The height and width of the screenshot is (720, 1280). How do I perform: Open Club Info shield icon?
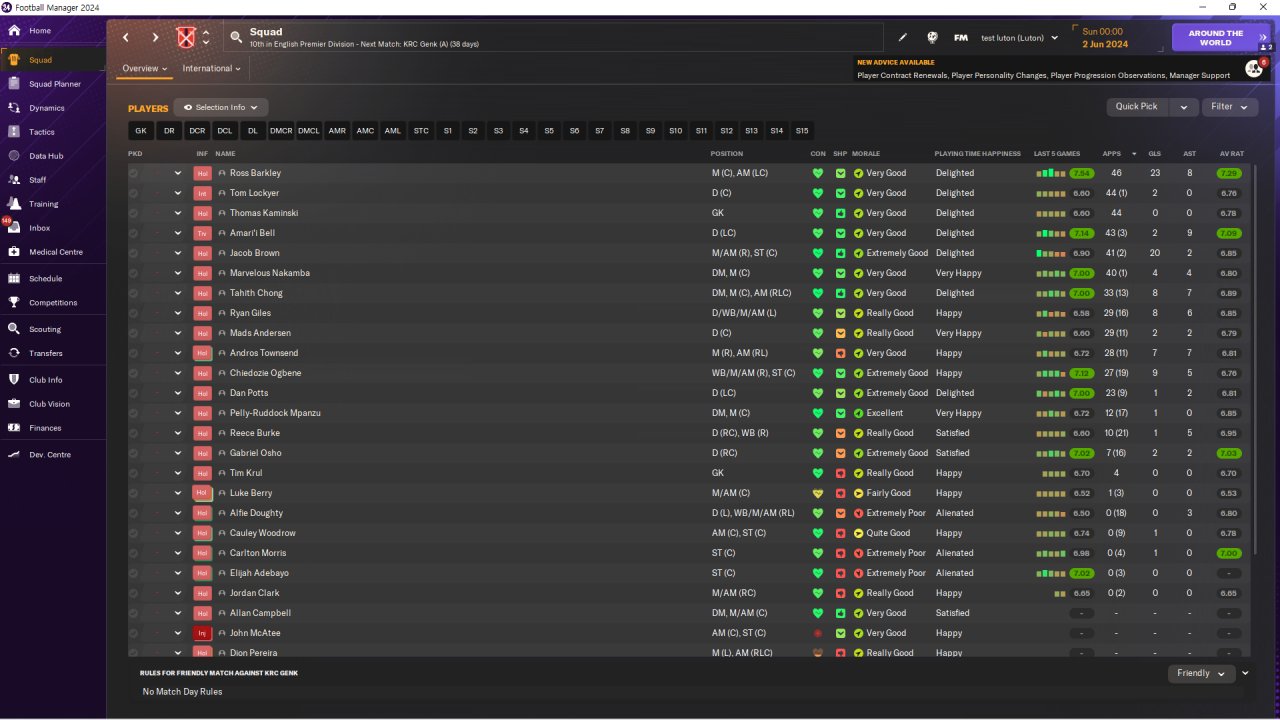pyautogui.click(x=14, y=380)
